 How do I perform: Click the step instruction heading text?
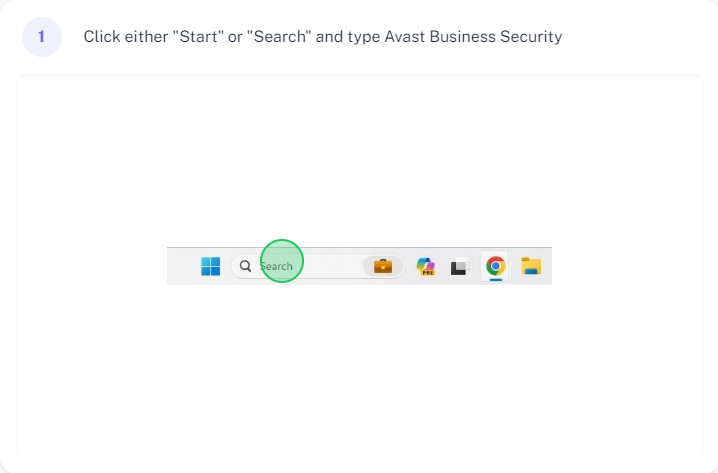click(x=322, y=37)
